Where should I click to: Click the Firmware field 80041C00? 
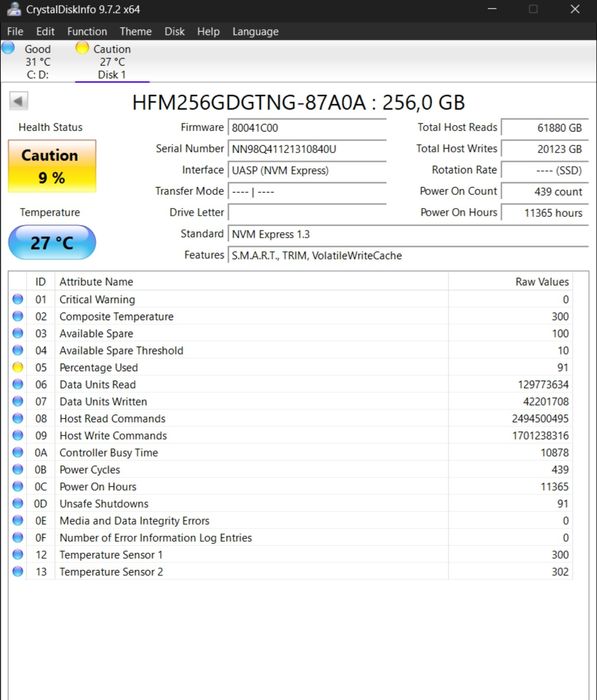pyautogui.click(x=307, y=128)
